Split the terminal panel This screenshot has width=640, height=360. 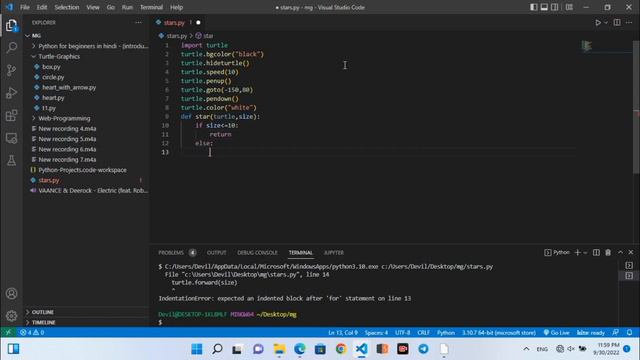[x=596, y=253]
